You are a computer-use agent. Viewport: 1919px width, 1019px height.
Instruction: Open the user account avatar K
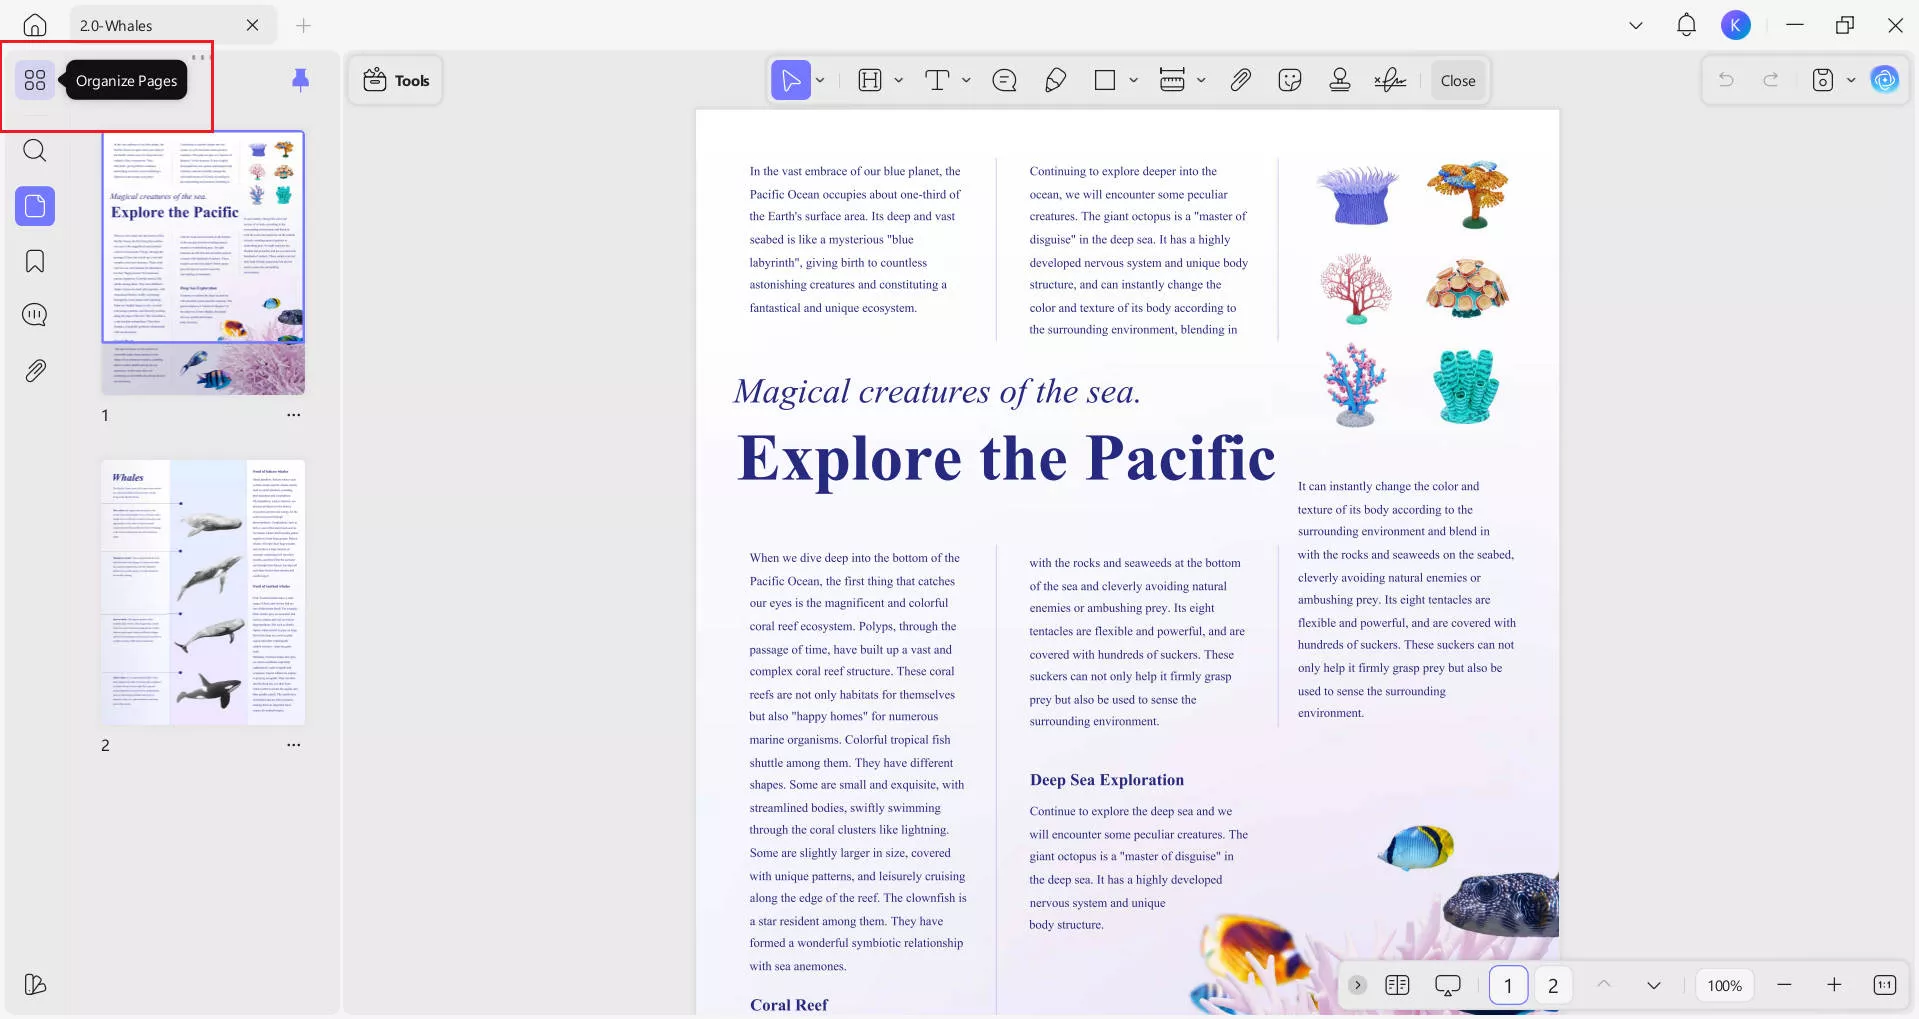[1736, 25]
